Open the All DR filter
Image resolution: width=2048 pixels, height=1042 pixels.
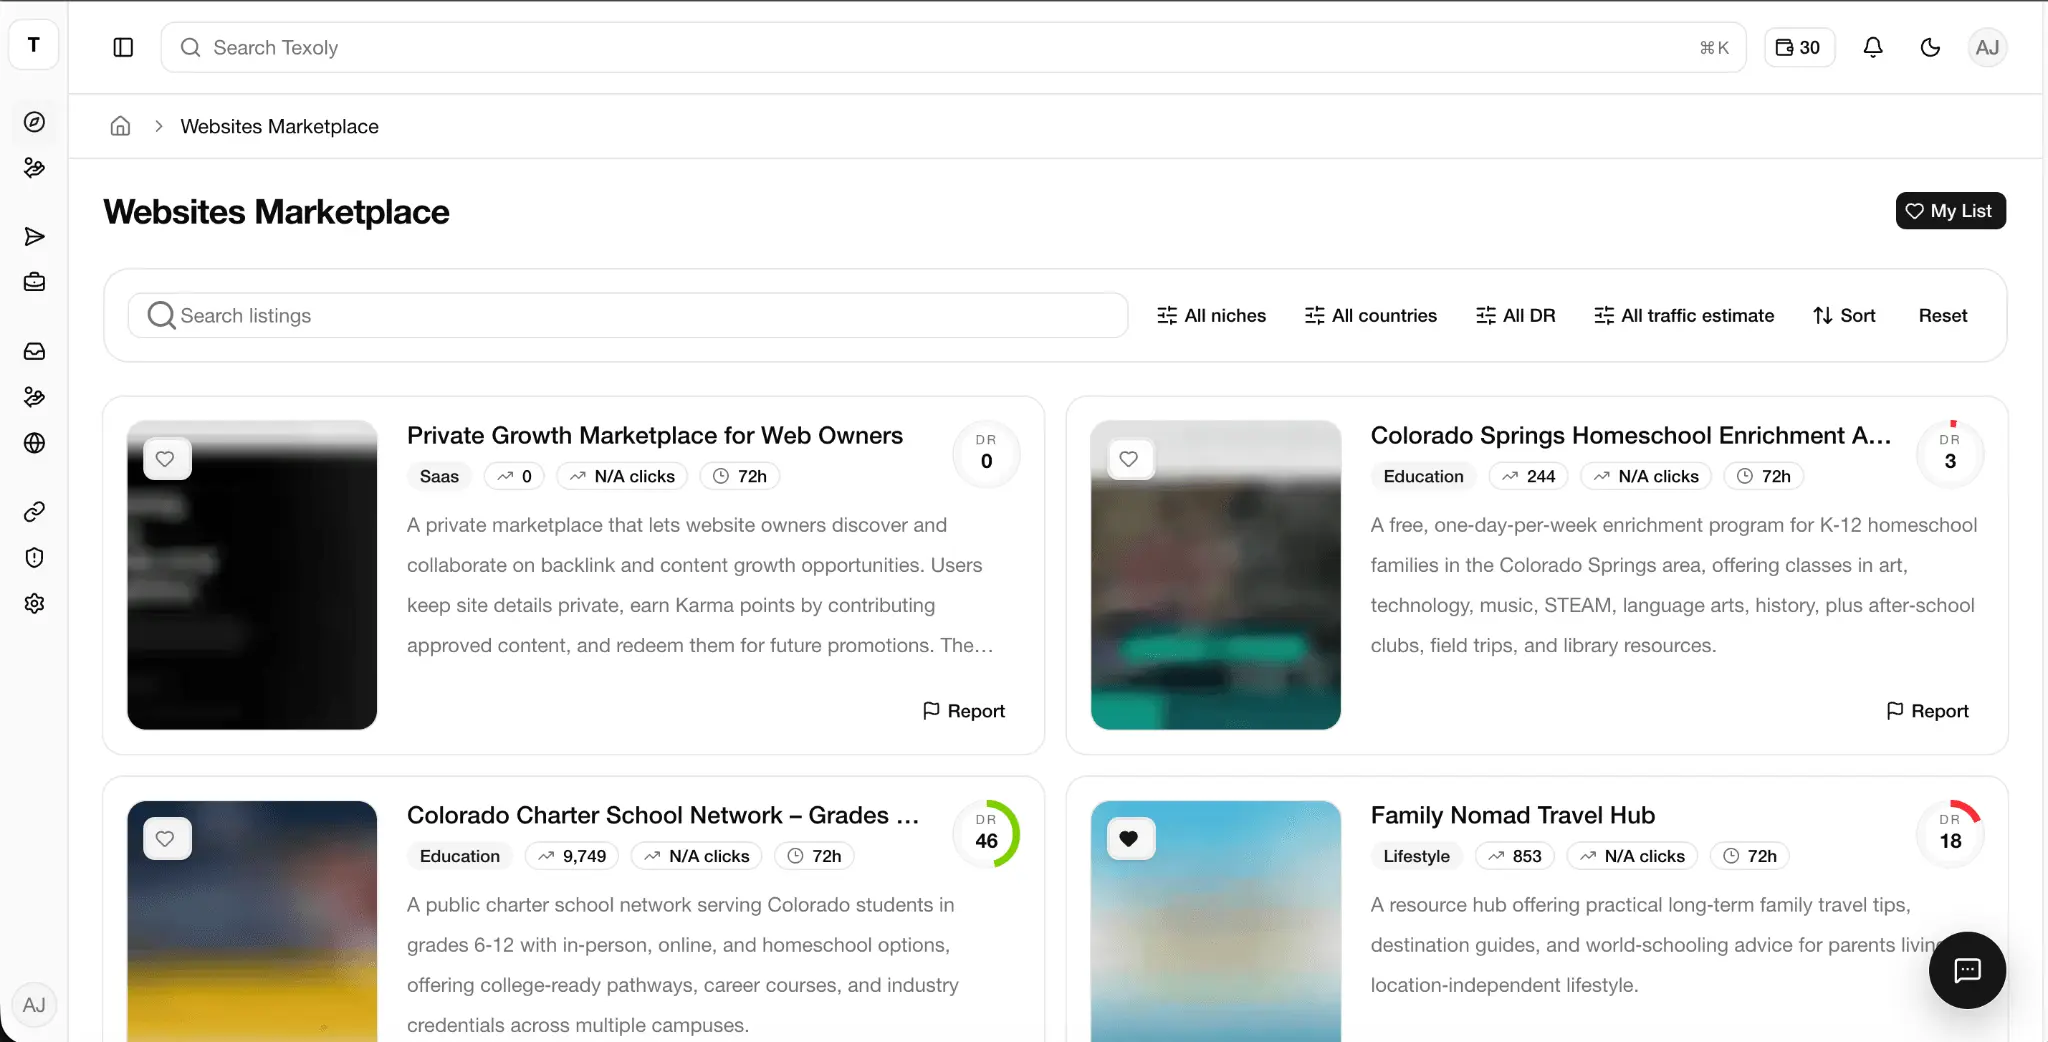click(1515, 315)
